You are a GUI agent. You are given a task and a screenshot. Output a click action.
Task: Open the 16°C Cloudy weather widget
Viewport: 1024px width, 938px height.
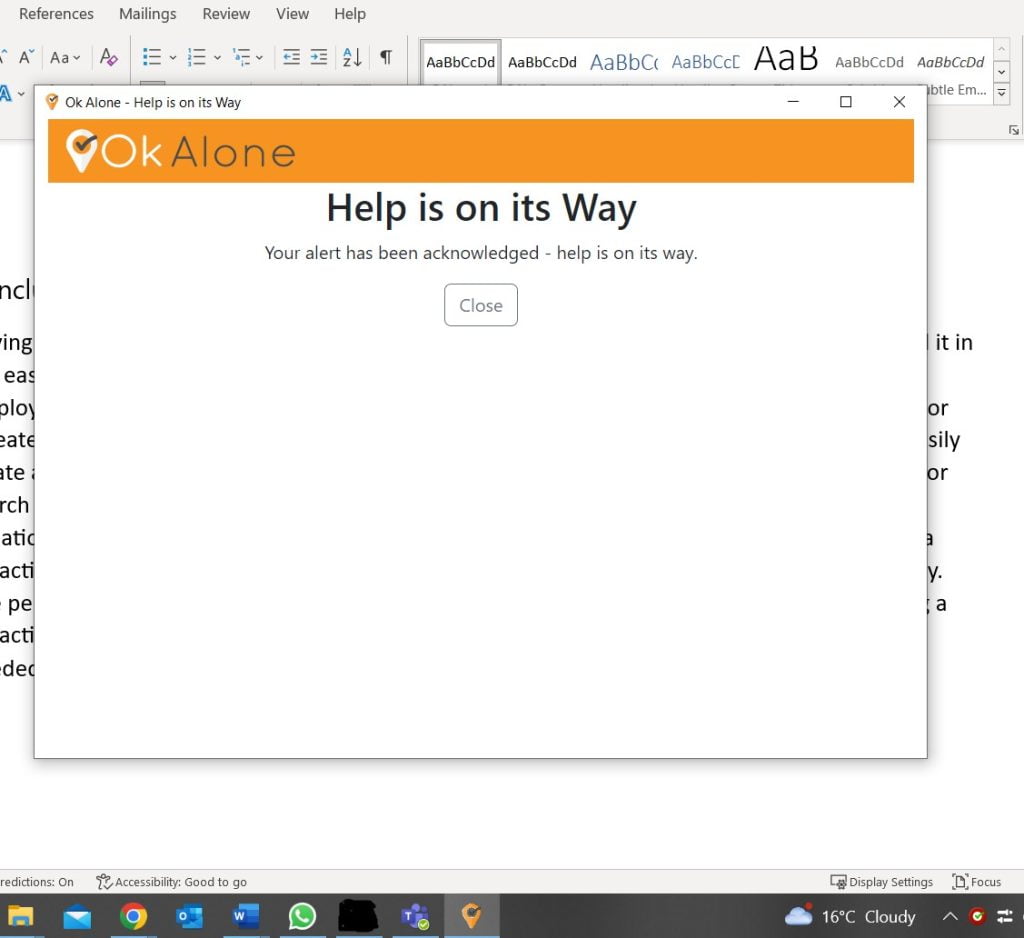850,916
